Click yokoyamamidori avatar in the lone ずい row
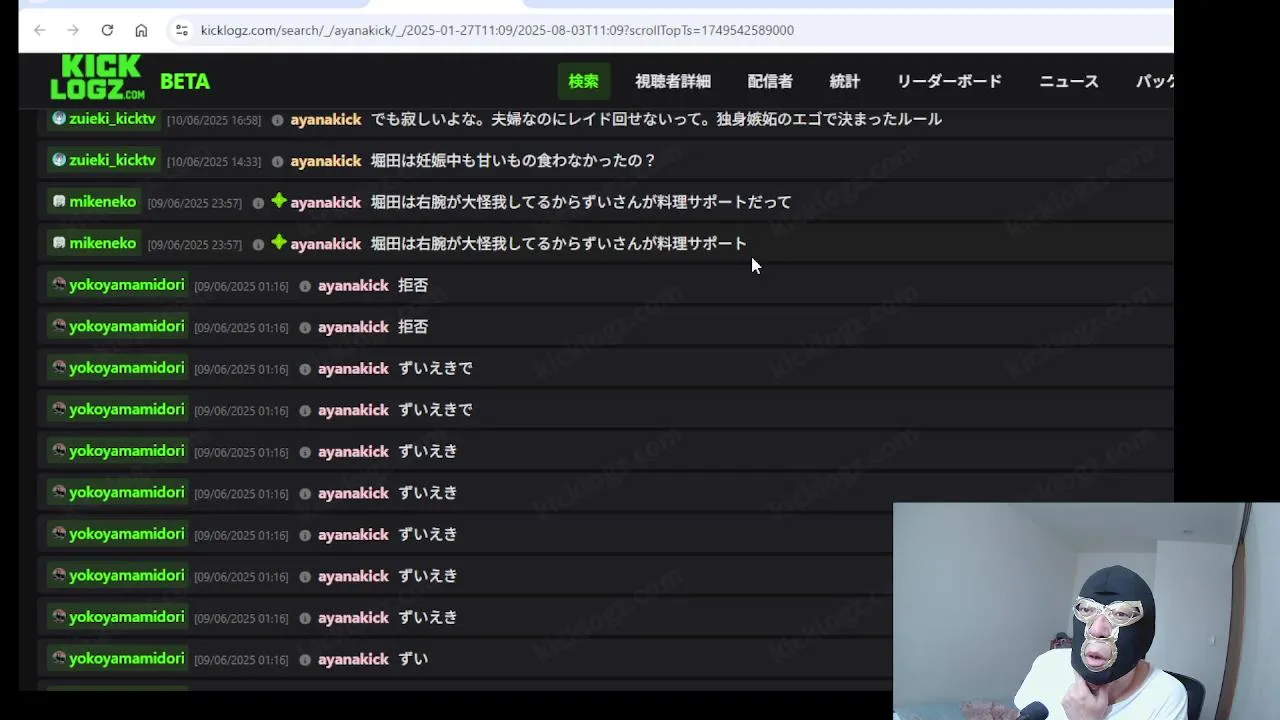The image size is (1280, 720). click(x=59, y=658)
